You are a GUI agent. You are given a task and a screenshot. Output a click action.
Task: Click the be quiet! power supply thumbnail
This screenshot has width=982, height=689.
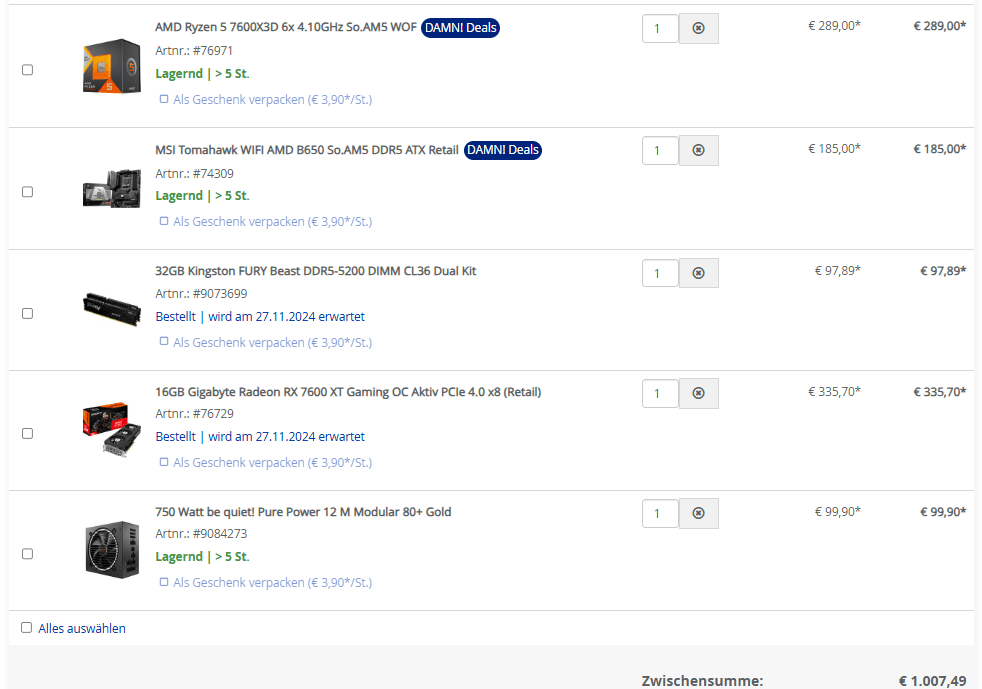[112, 549]
